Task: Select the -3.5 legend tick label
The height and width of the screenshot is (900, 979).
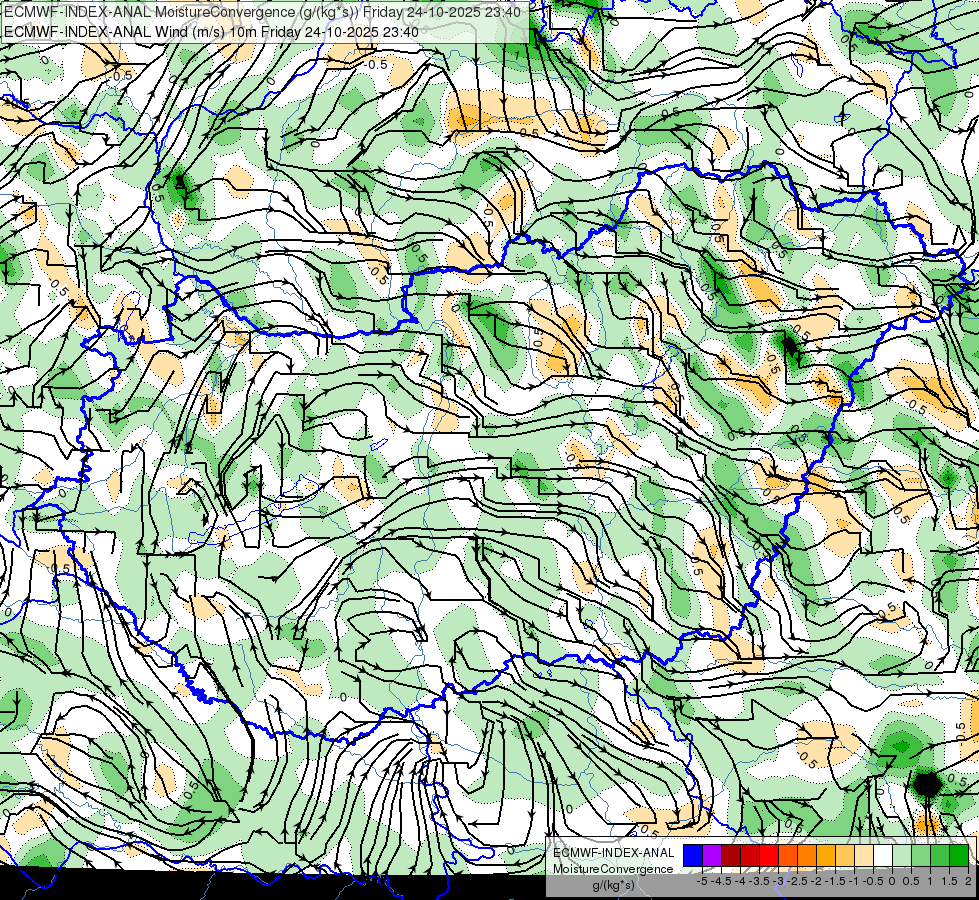Action: click(x=759, y=881)
